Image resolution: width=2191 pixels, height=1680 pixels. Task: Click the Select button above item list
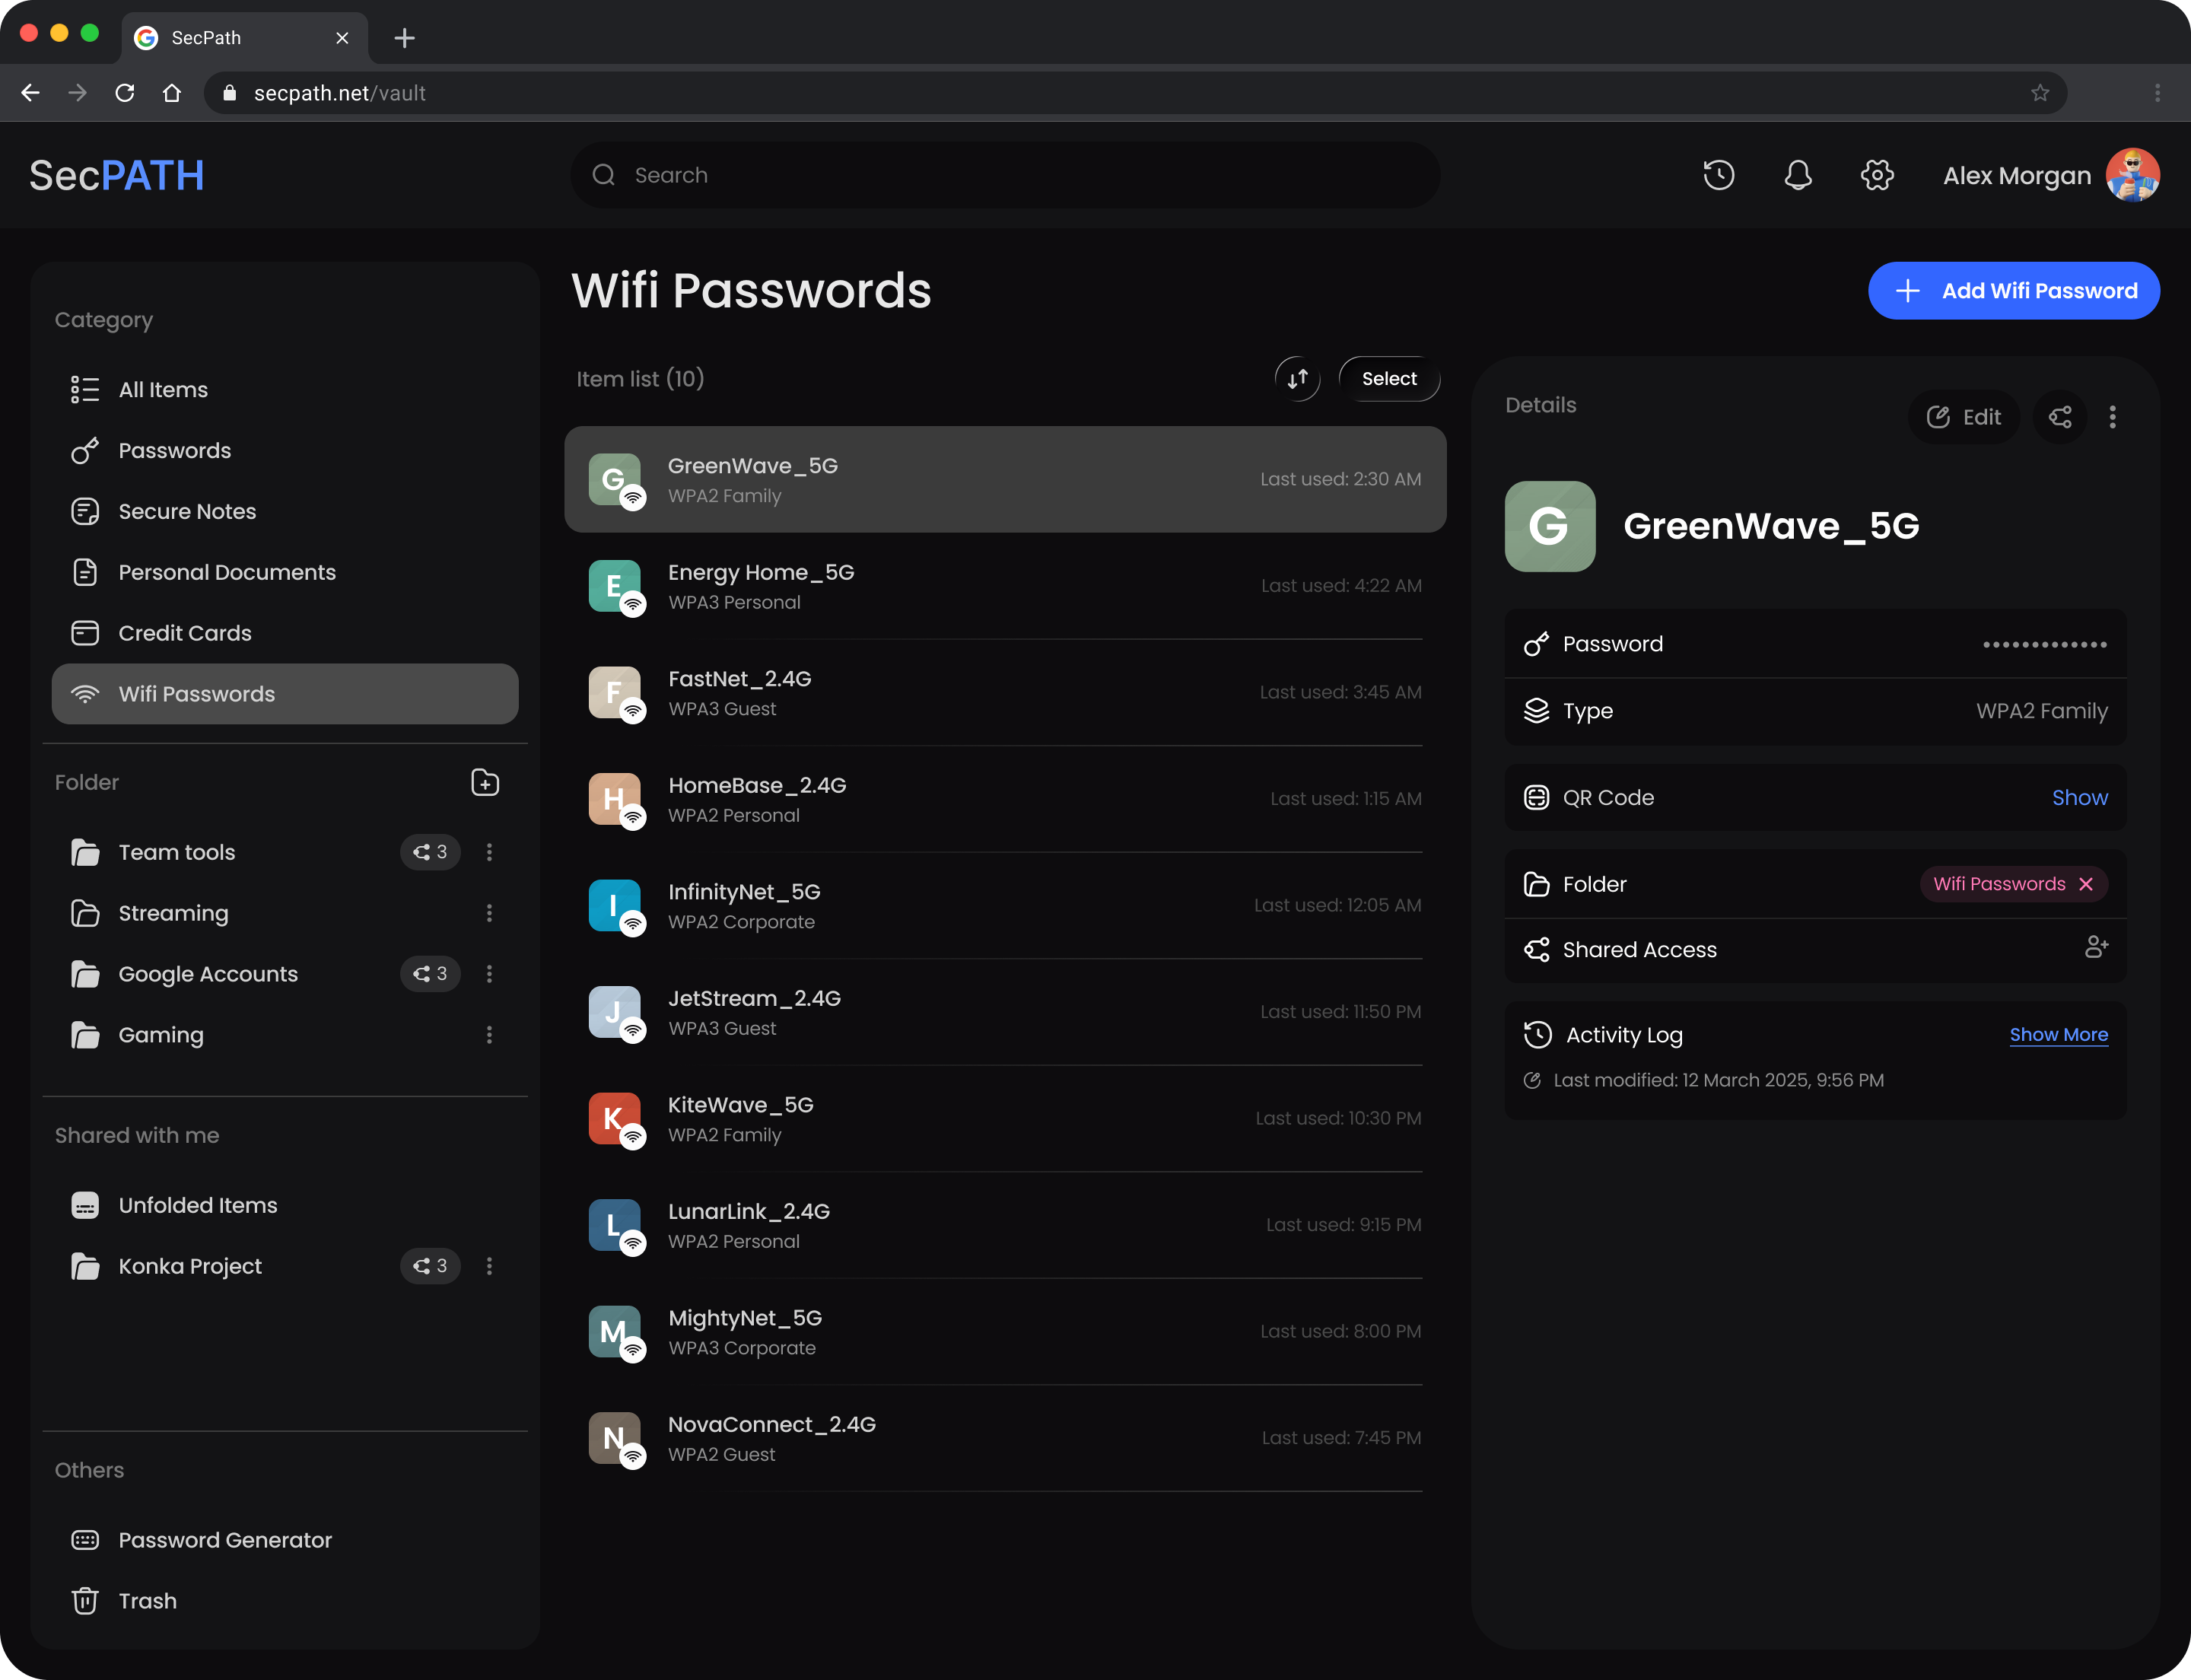[1389, 379]
